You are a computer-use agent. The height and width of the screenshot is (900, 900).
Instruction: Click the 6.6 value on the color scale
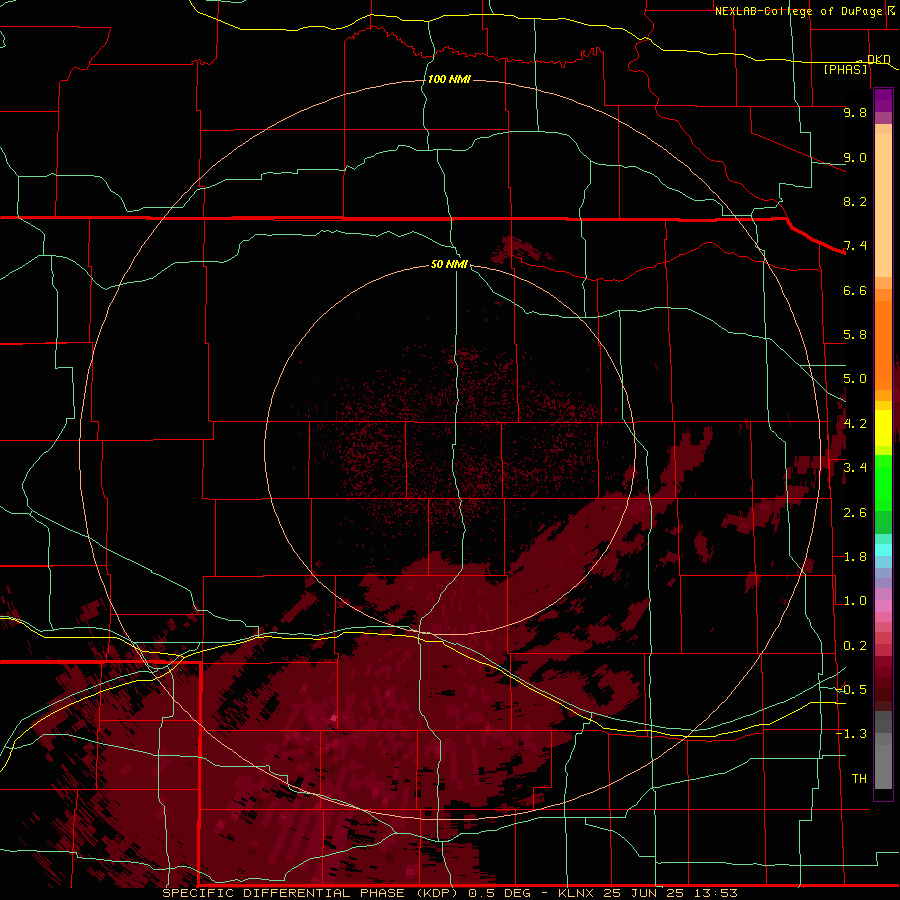(855, 290)
